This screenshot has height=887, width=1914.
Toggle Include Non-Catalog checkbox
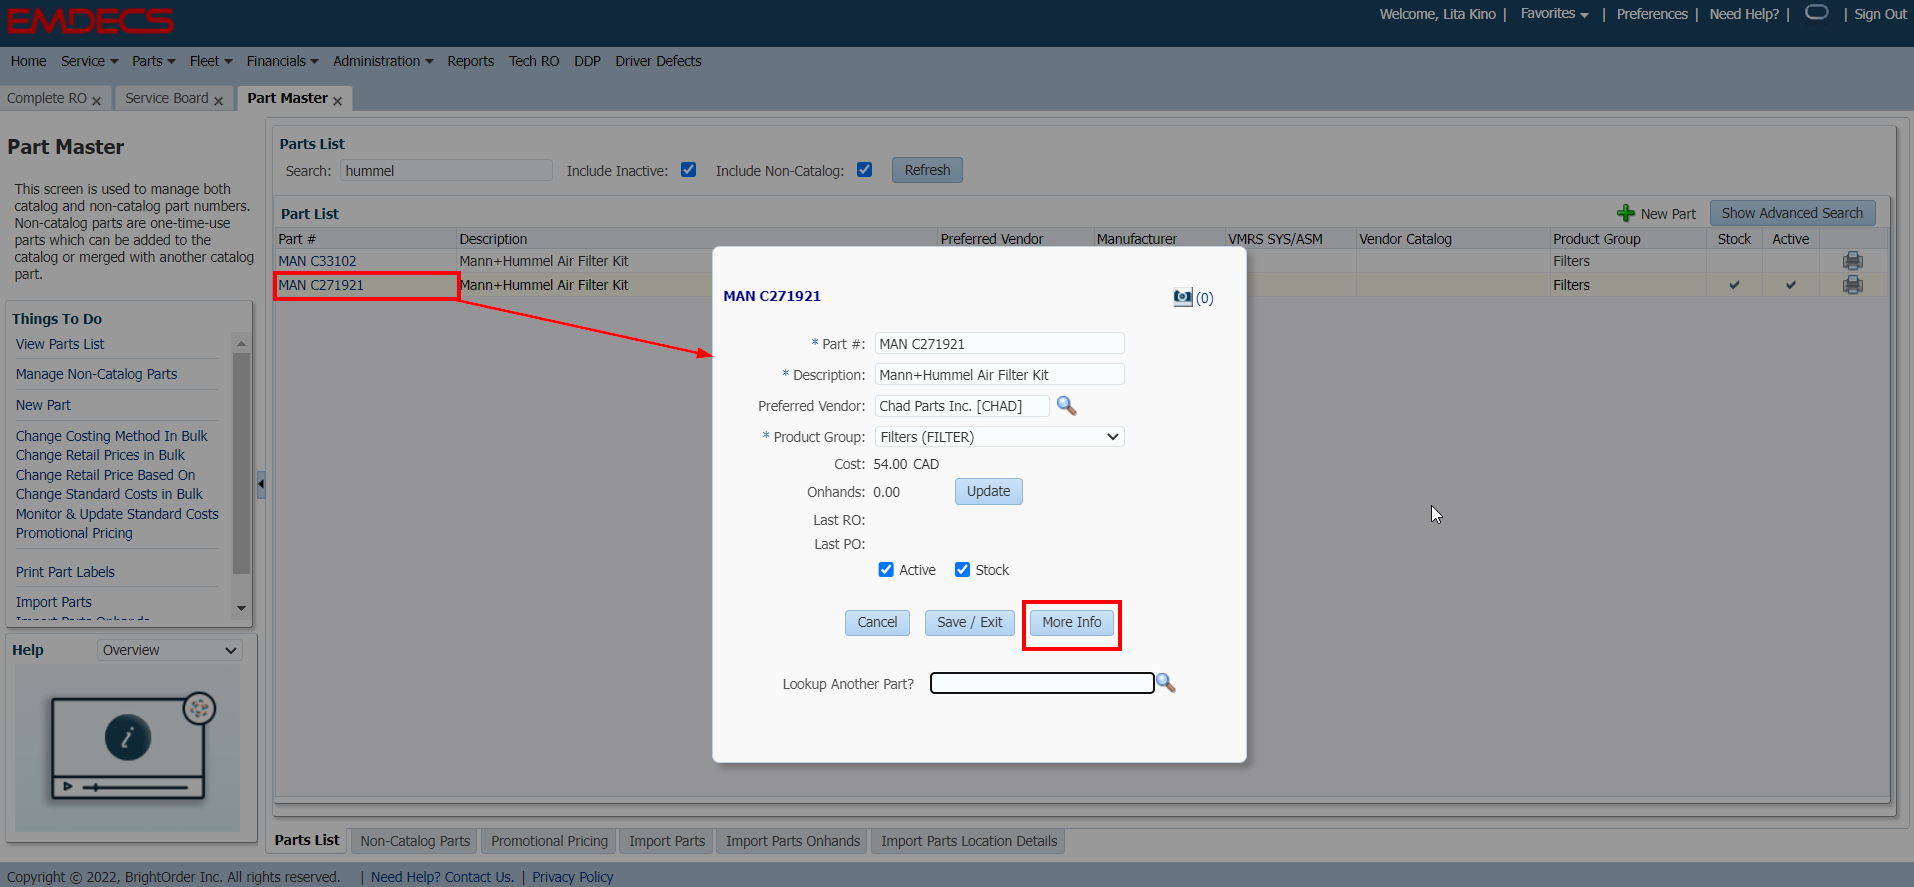(x=865, y=170)
